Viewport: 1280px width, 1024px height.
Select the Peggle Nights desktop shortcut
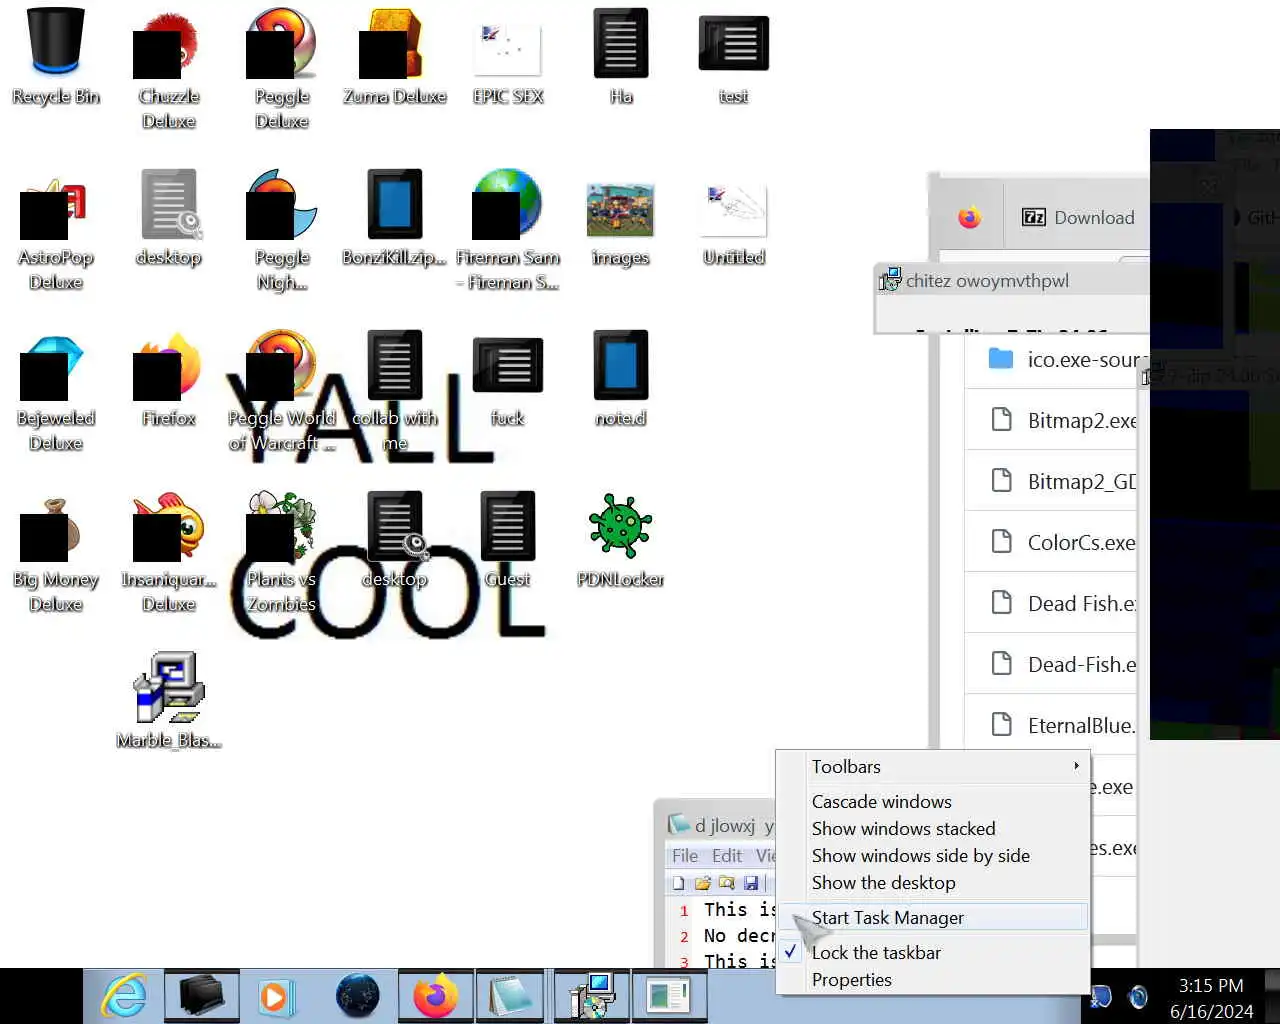[x=282, y=230]
